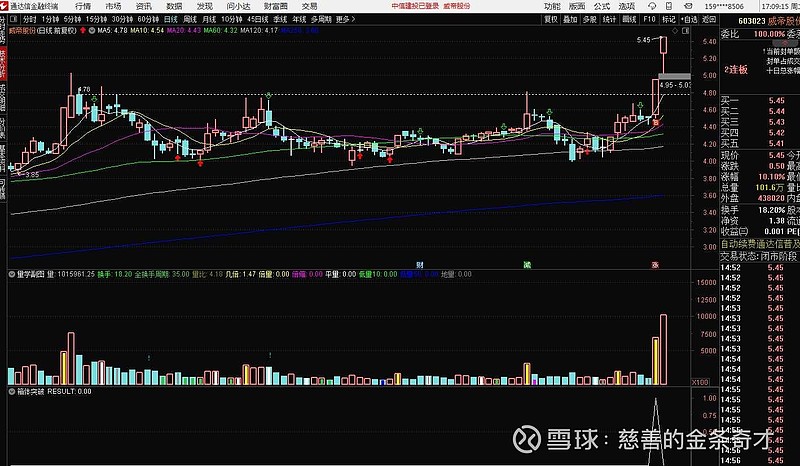Screen dimensions: 800x466
Task: Open the 公式 menu
Action: (602, 6)
